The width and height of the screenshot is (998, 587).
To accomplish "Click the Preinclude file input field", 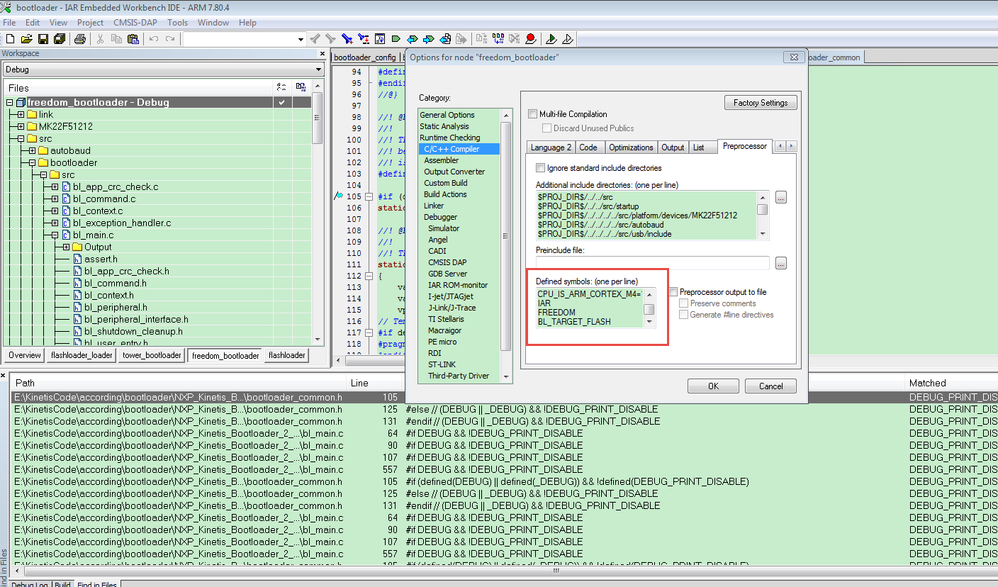I will coord(652,263).
